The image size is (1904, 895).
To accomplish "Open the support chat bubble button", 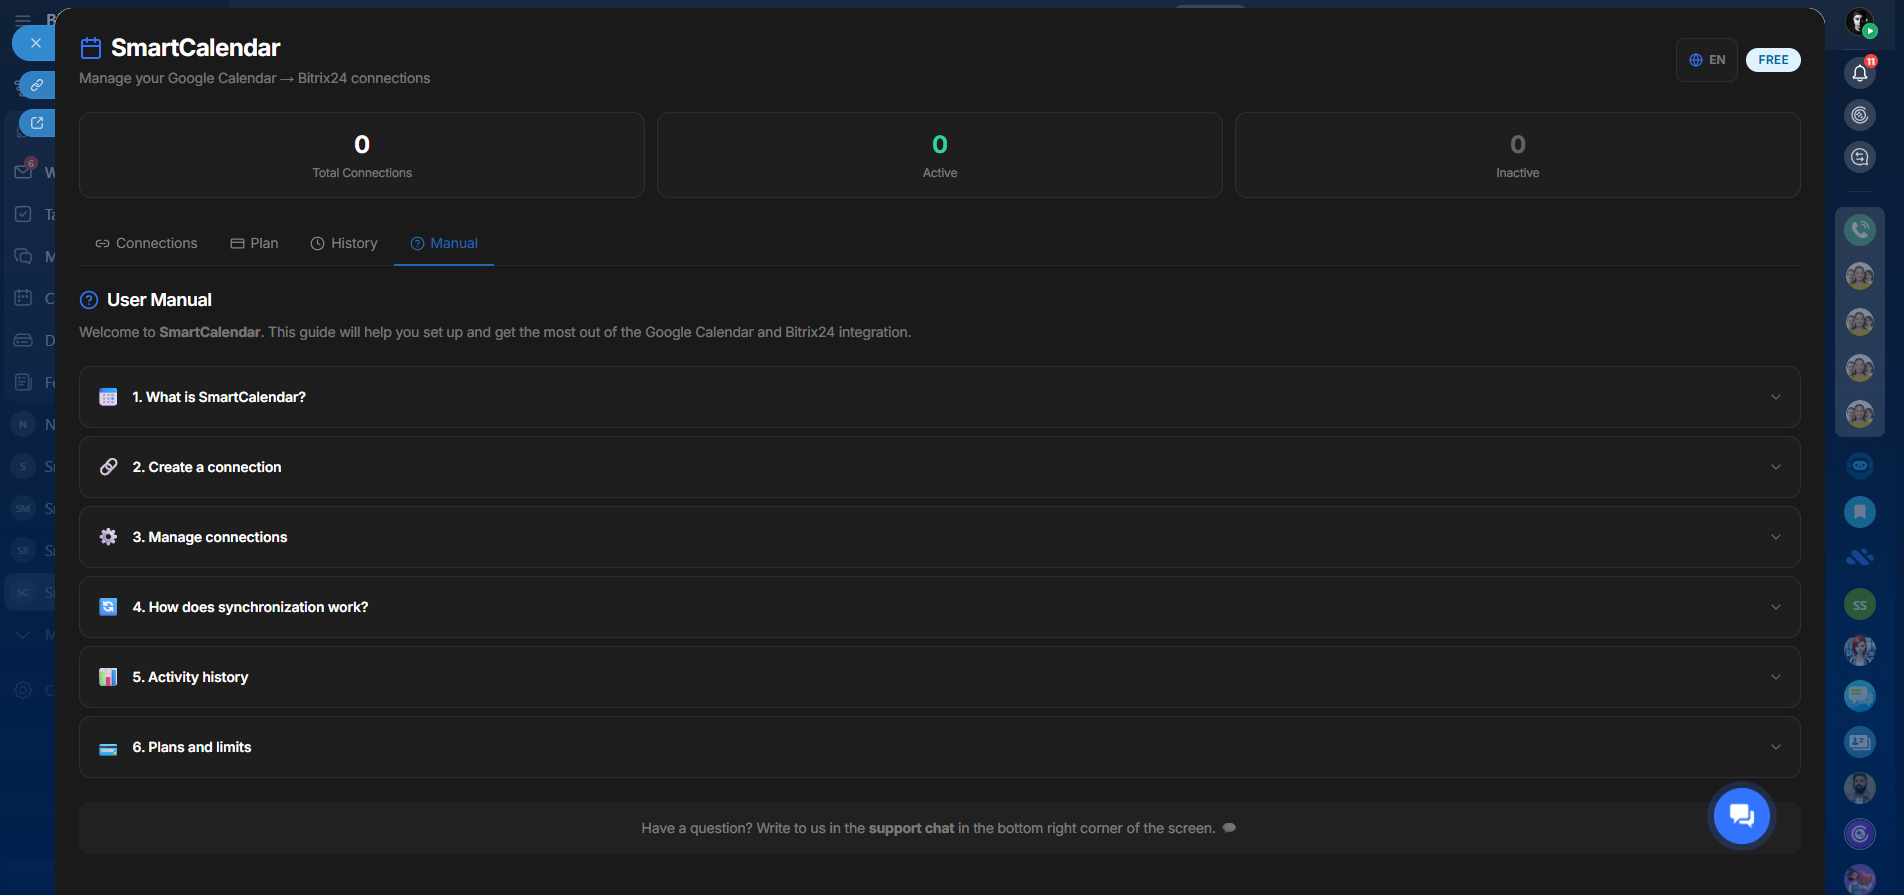I will tap(1741, 816).
